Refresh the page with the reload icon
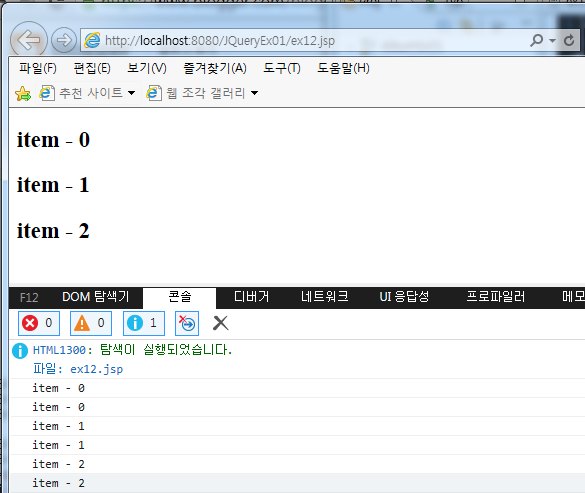 click(x=569, y=40)
